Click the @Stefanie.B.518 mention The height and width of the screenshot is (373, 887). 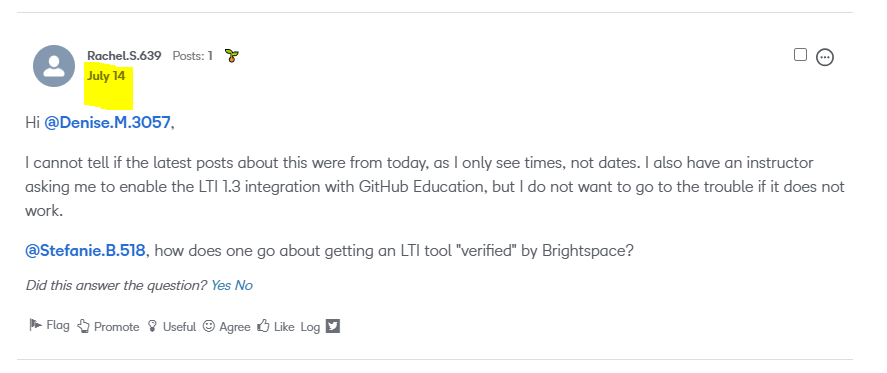(x=85, y=250)
